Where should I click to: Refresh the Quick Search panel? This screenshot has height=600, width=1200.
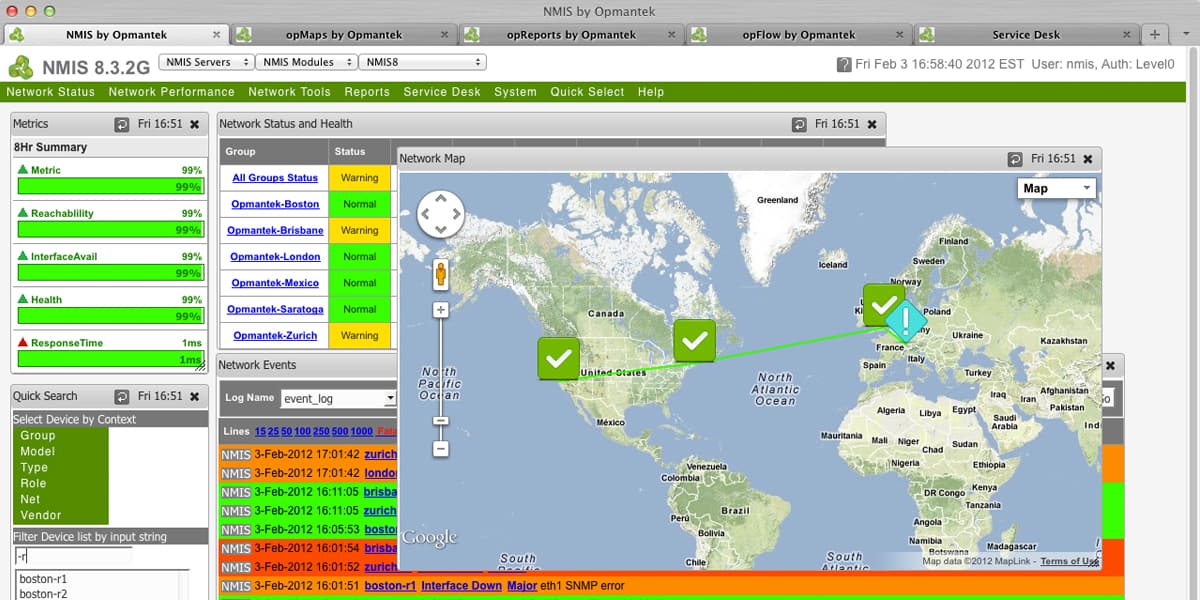122,397
